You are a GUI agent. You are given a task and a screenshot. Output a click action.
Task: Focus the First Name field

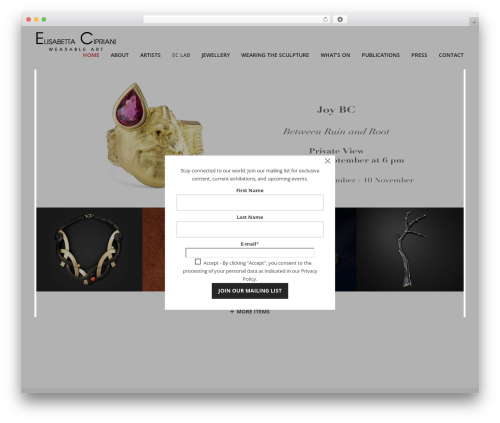click(250, 202)
